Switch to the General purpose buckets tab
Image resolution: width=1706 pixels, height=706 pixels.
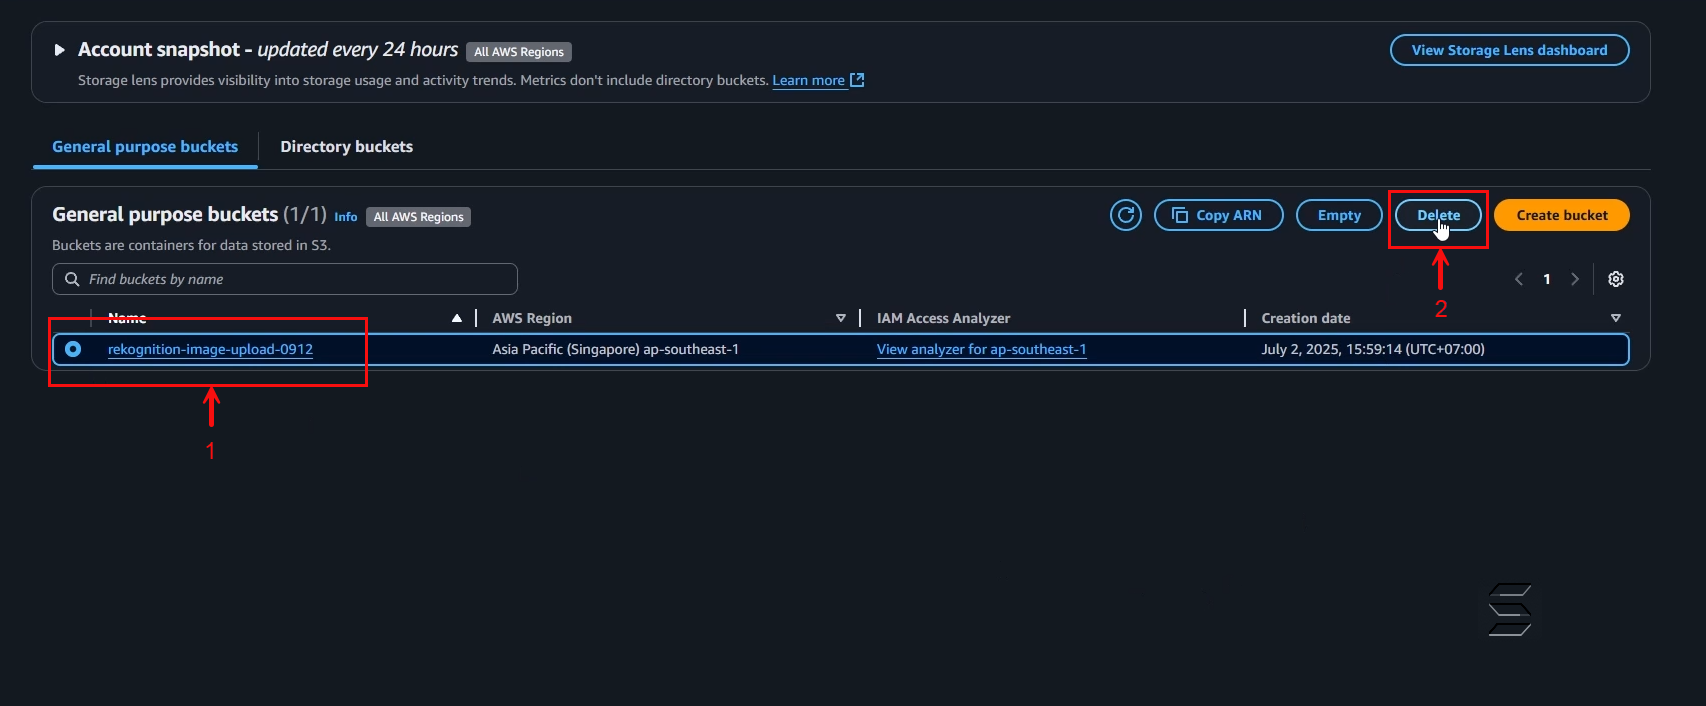145,146
